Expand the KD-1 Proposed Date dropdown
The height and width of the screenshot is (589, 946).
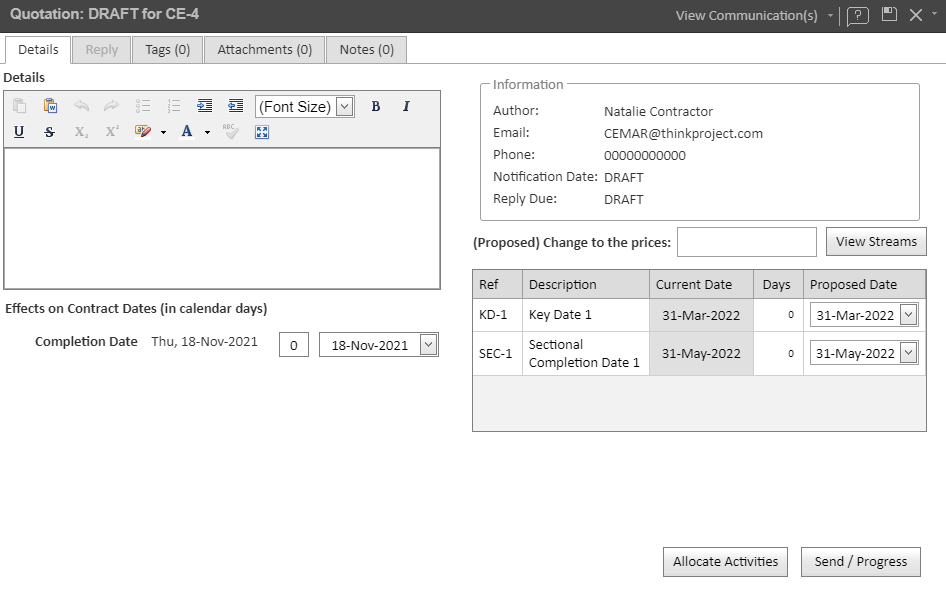(908, 315)
